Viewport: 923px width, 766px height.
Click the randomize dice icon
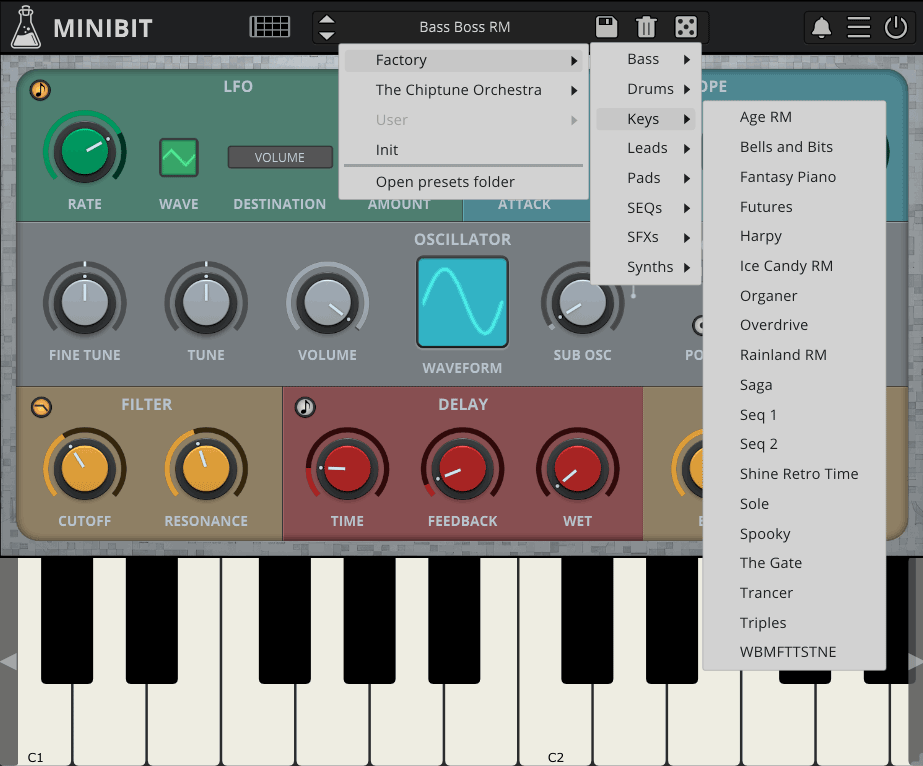686,27
